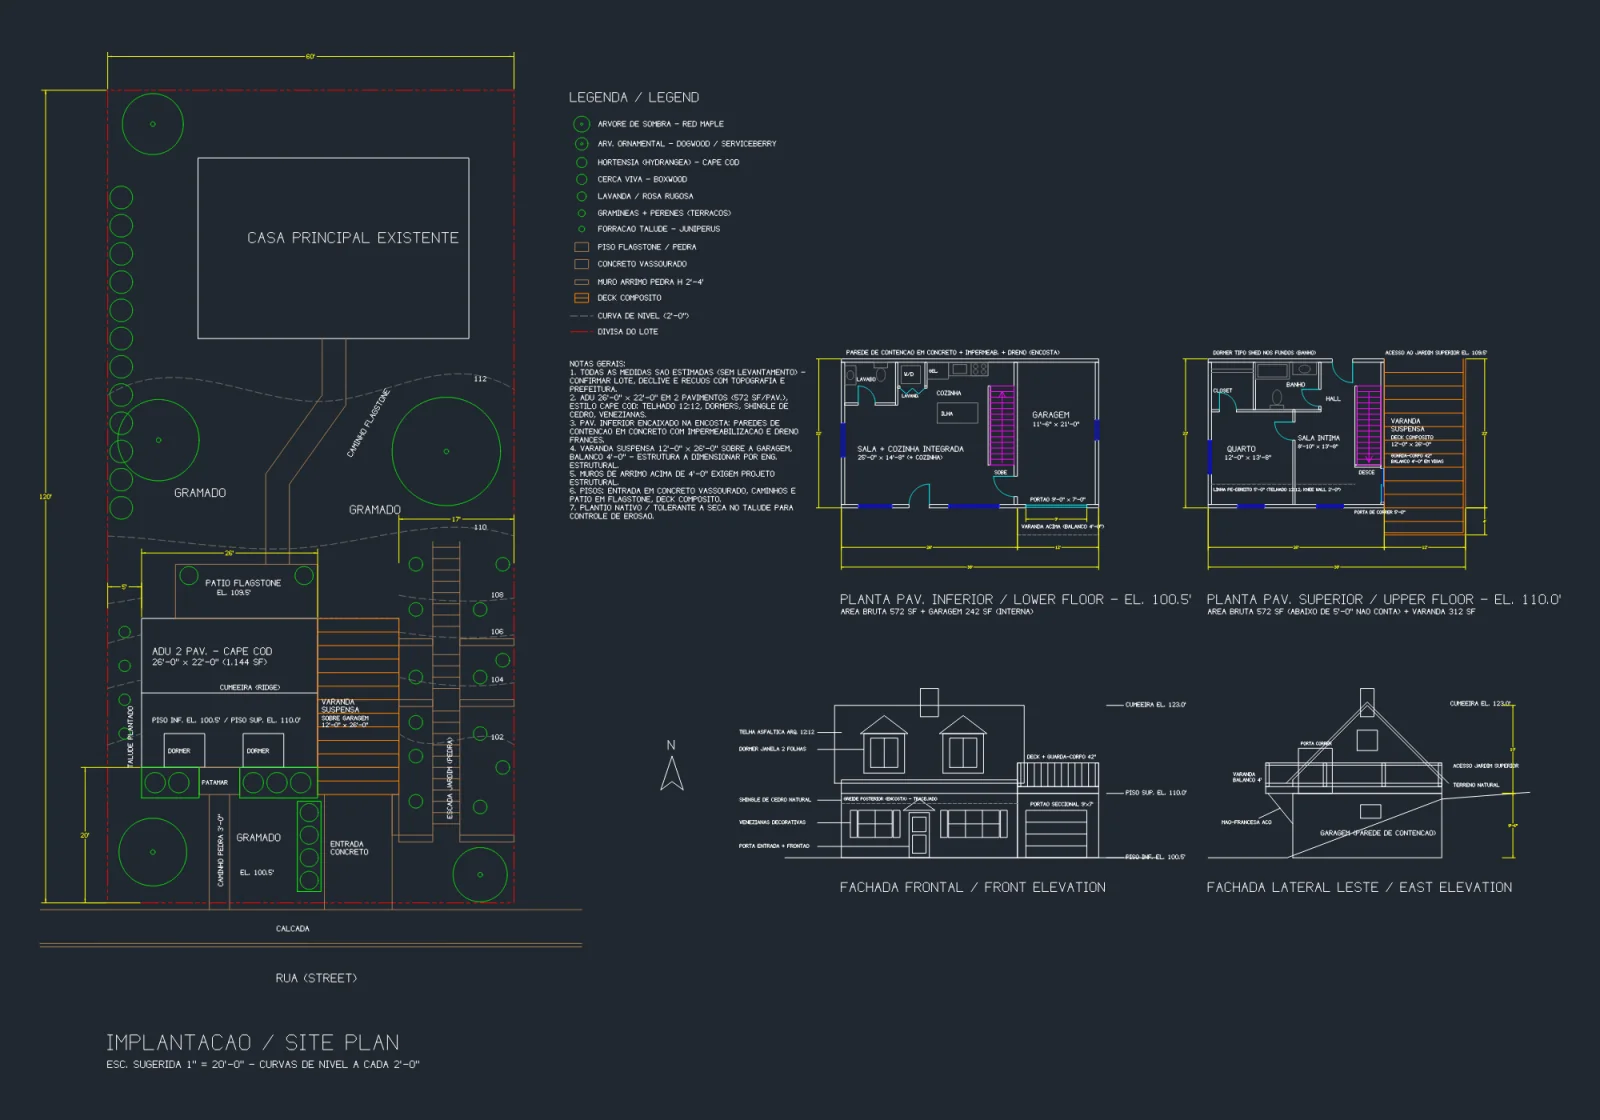
Task: Click the "PATAMAR" landing label
Action: click(215, 783)
